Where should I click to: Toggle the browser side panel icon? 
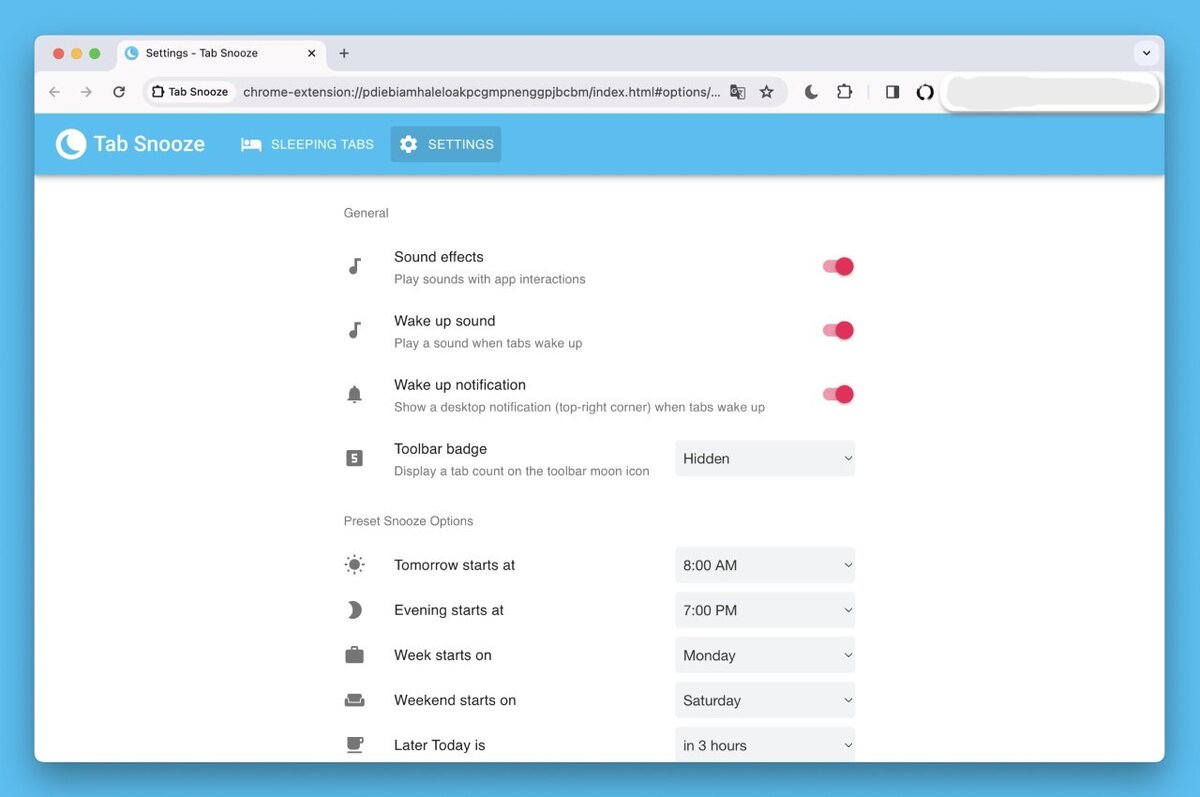(893, 92)
